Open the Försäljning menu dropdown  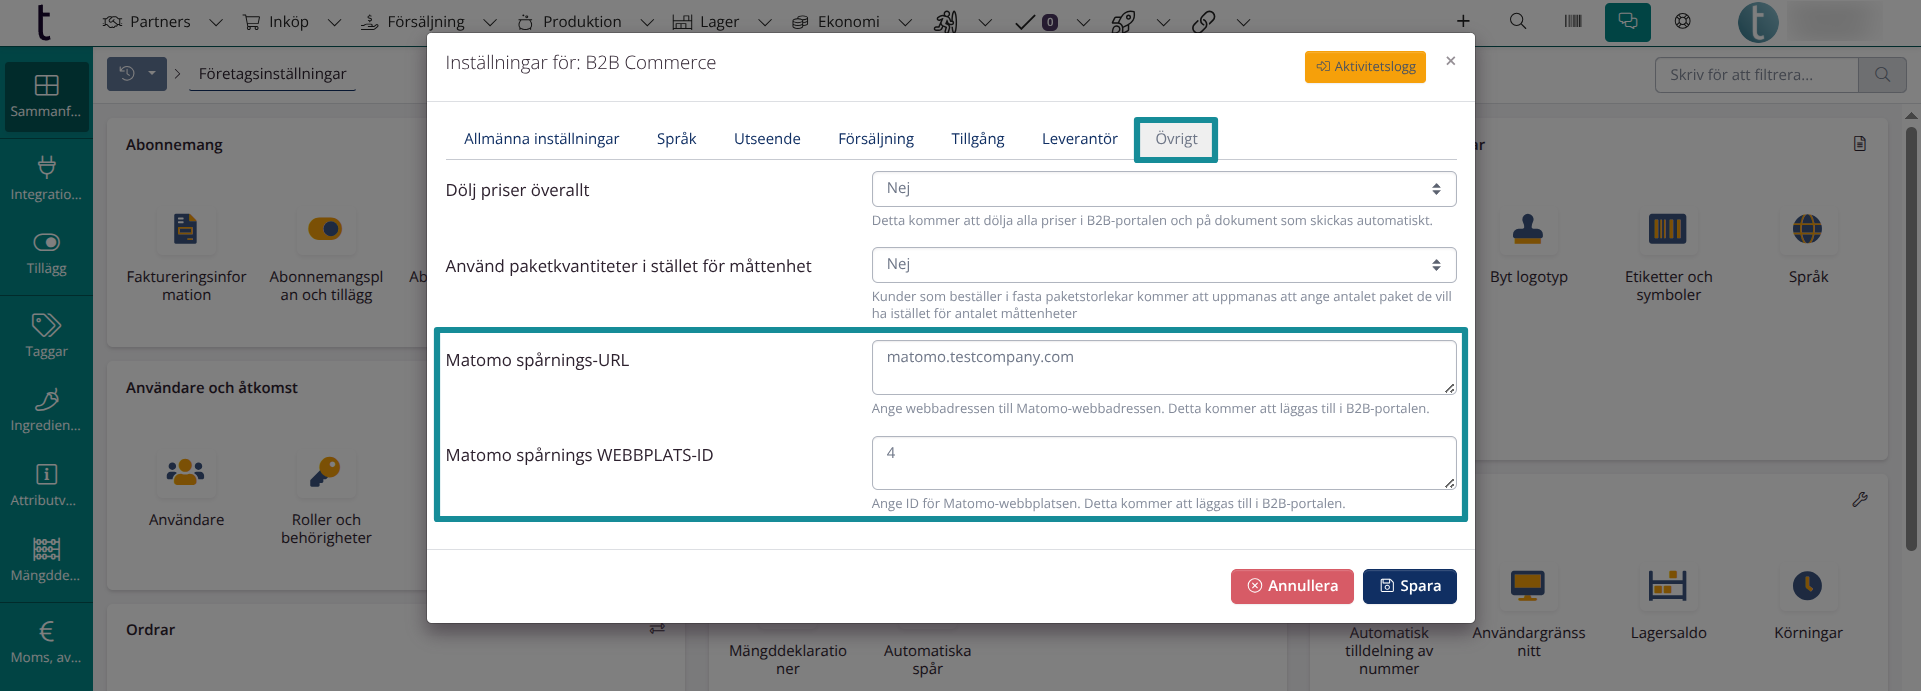(x=427, y=22)
